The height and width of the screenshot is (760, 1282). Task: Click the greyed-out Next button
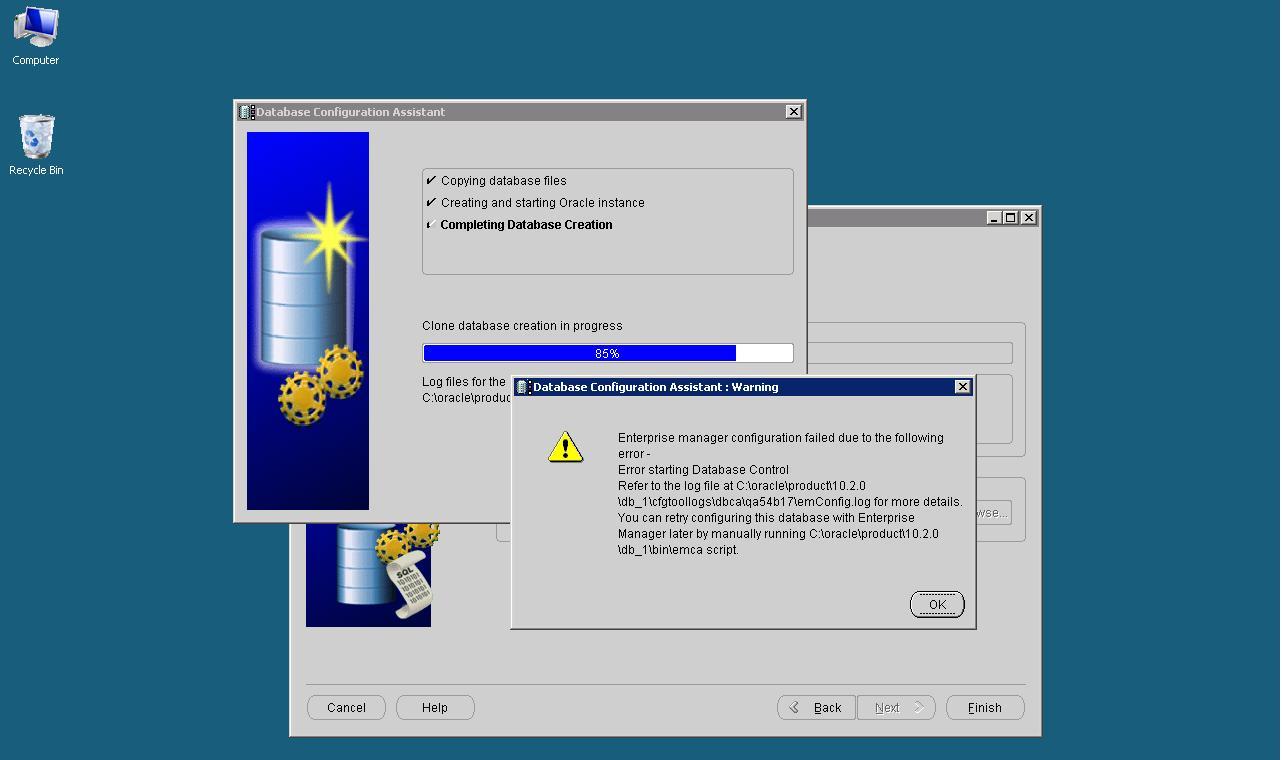[896, 708]
